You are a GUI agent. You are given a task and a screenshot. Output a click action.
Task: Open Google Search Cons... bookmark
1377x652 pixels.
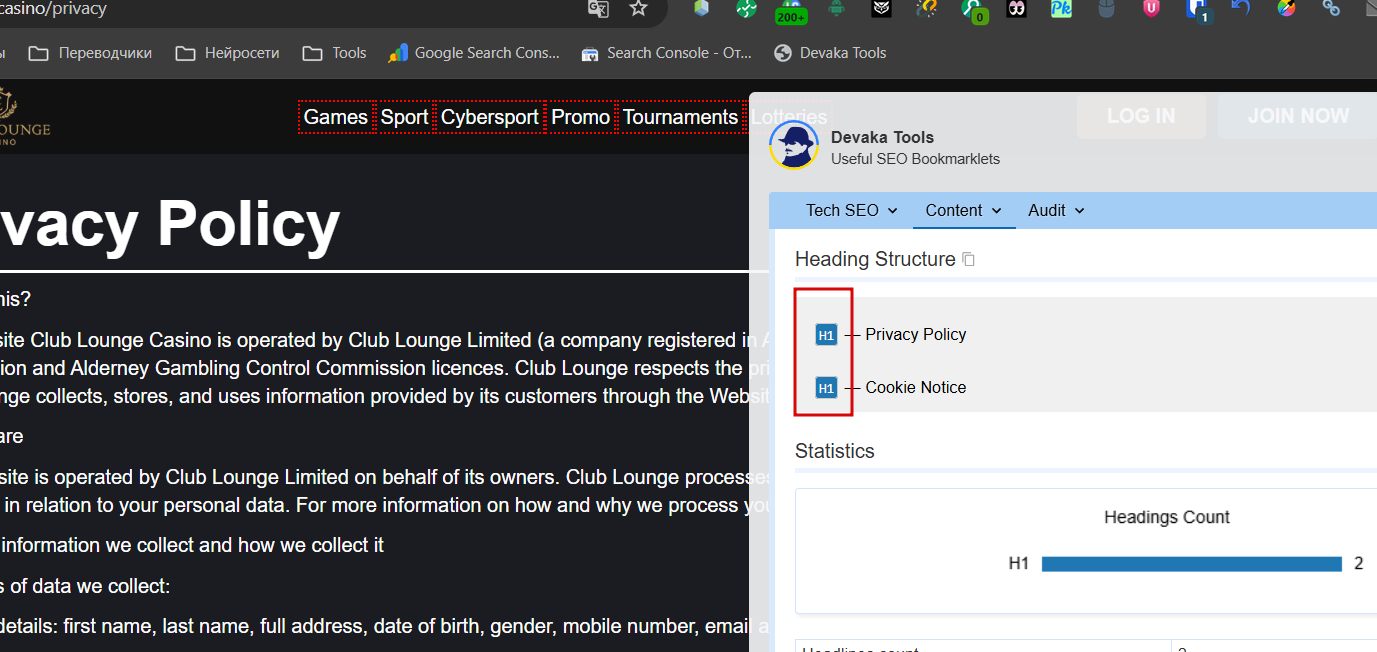click(x=474, y=53)
